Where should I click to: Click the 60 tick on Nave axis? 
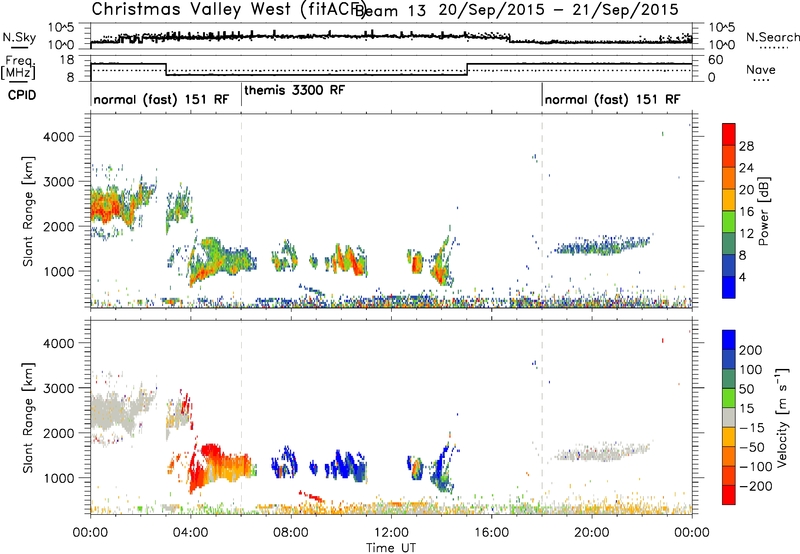tap(715, 60)
